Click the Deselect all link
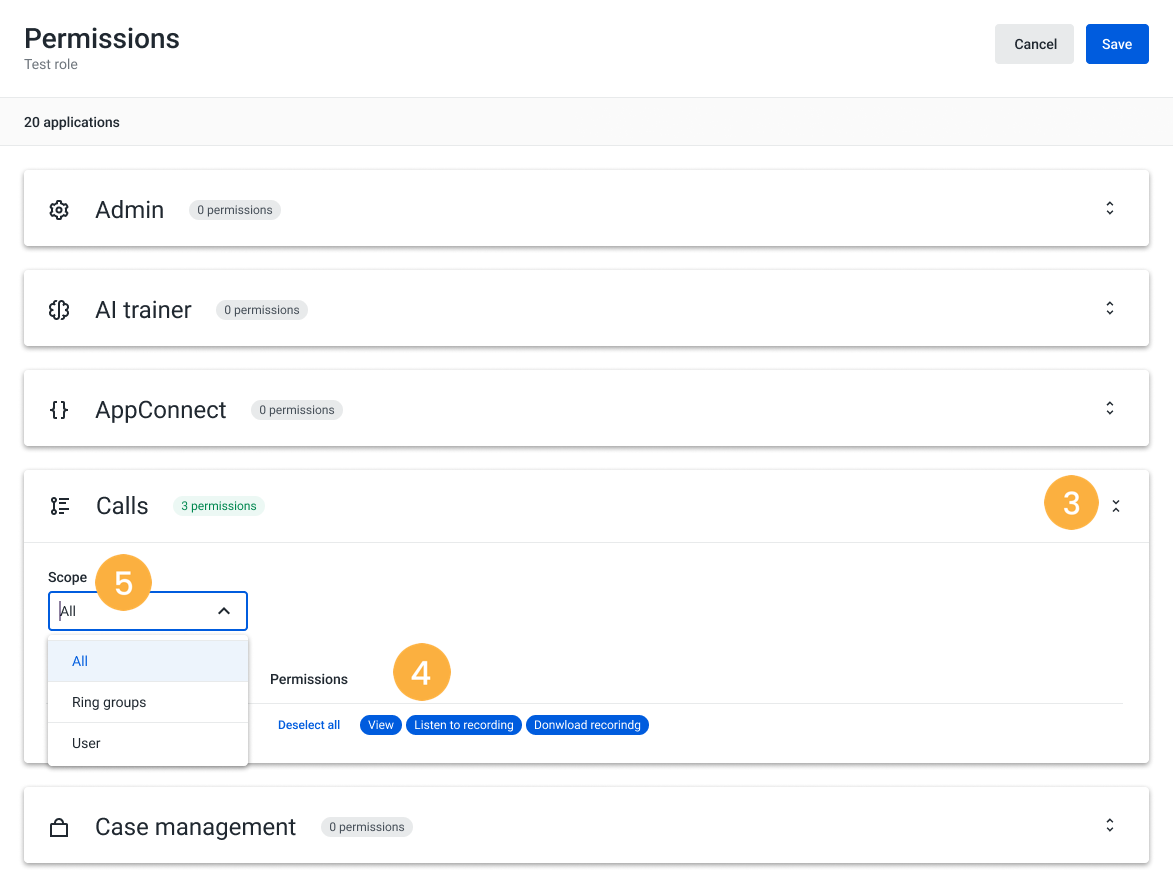Viewport: 1173px width, 879px height. [309, 725]
